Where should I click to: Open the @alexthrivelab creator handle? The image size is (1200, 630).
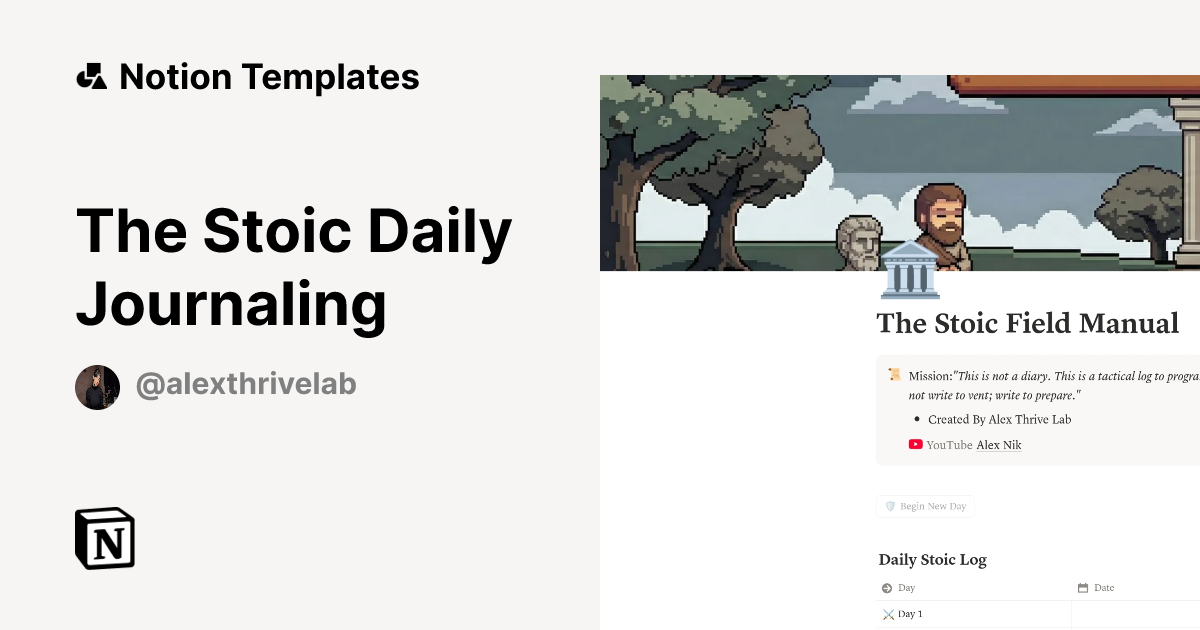tap(246, 384)
